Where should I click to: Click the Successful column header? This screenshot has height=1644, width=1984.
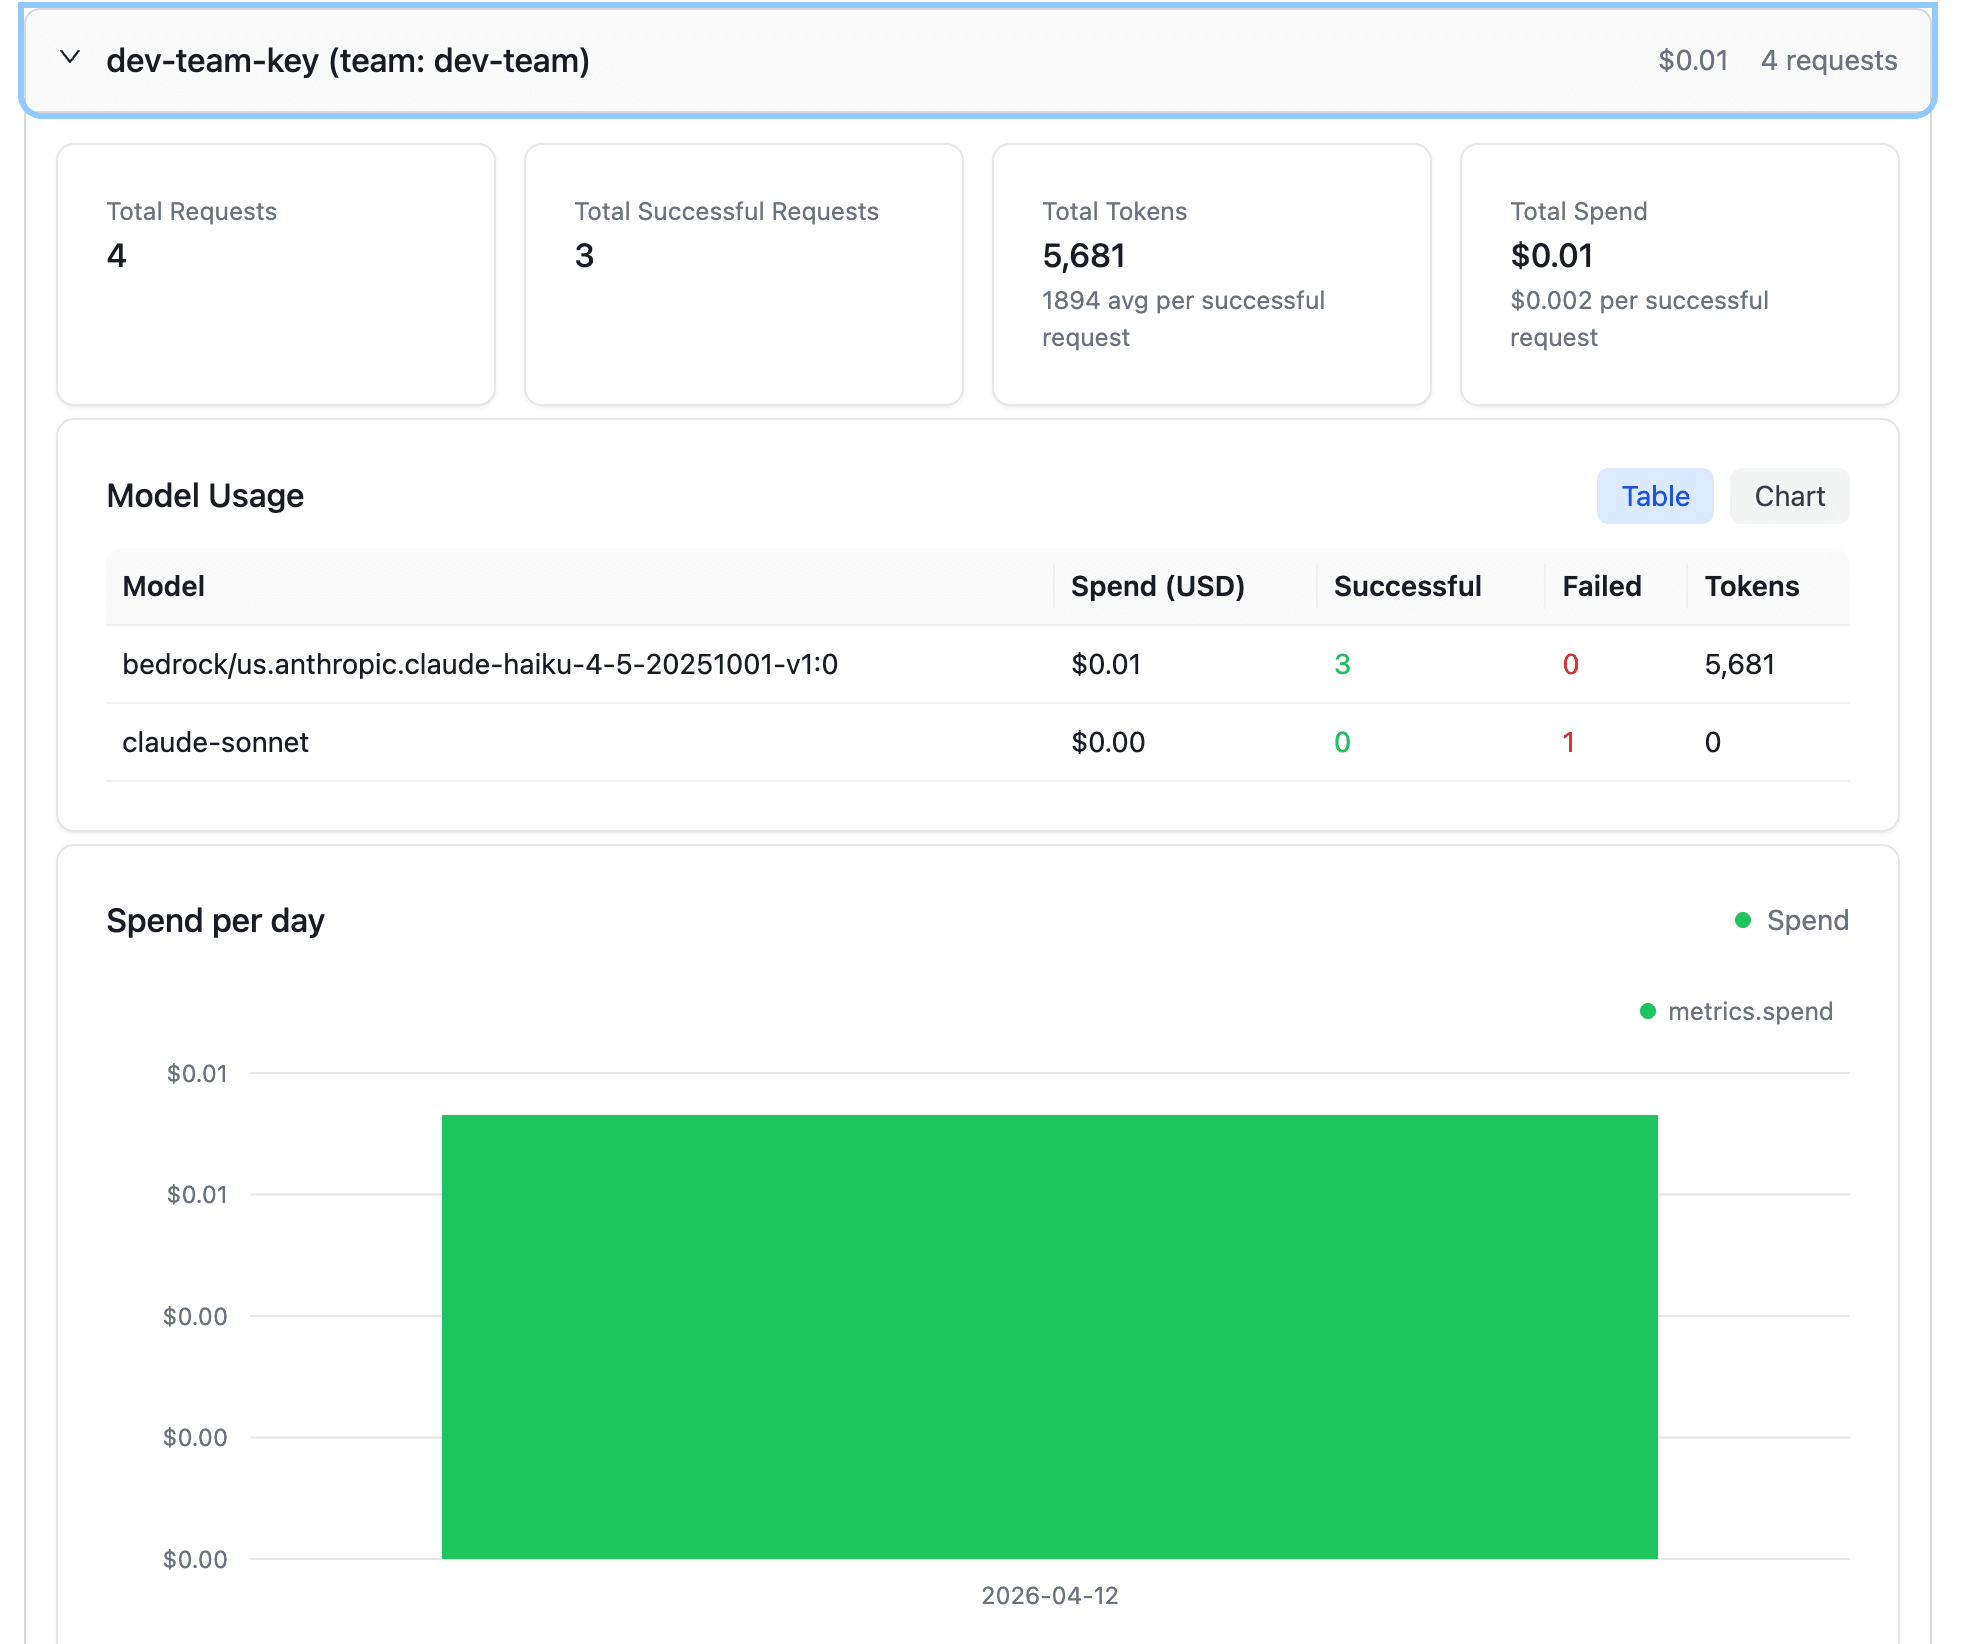tap(1407, 586)
